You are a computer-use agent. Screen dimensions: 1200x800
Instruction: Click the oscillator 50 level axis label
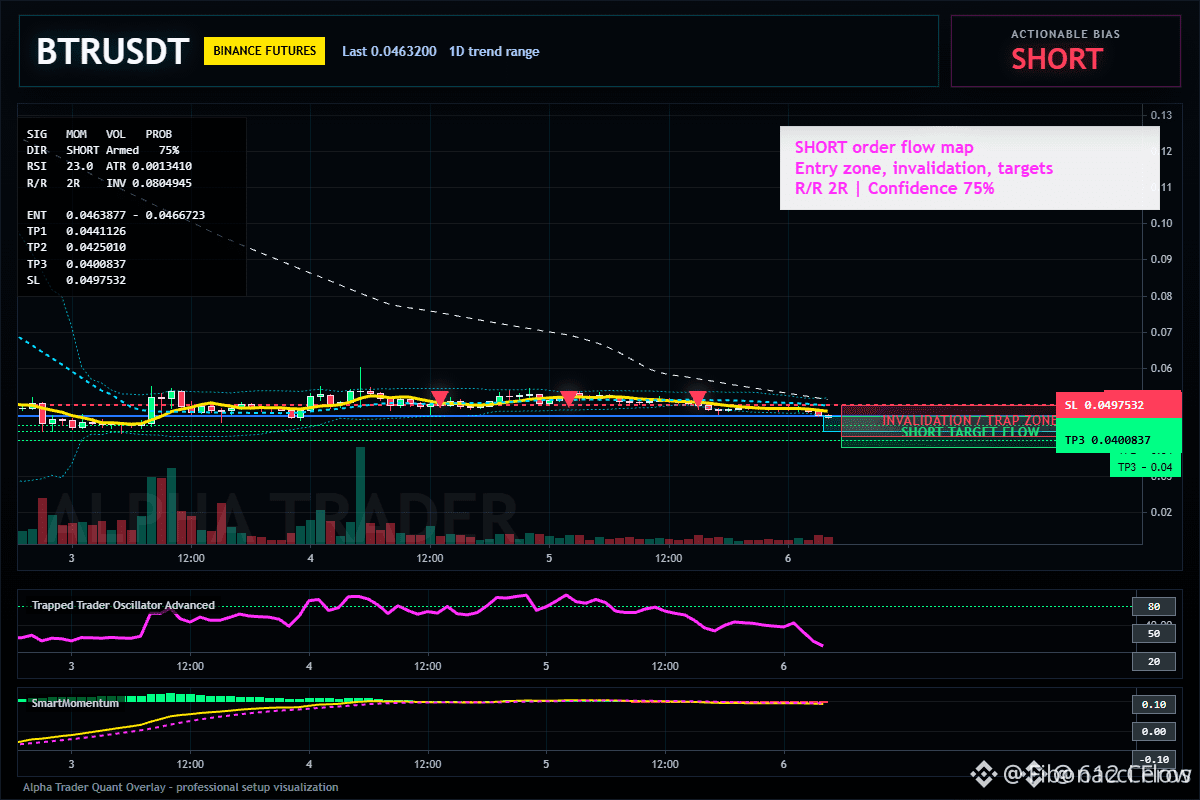(1146, 633)
